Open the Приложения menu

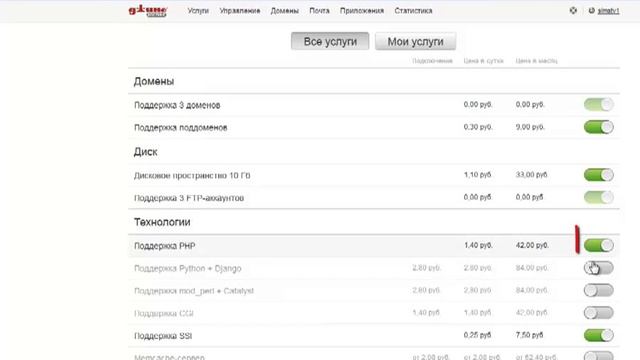pyautogui.click(x=362, y=11)
